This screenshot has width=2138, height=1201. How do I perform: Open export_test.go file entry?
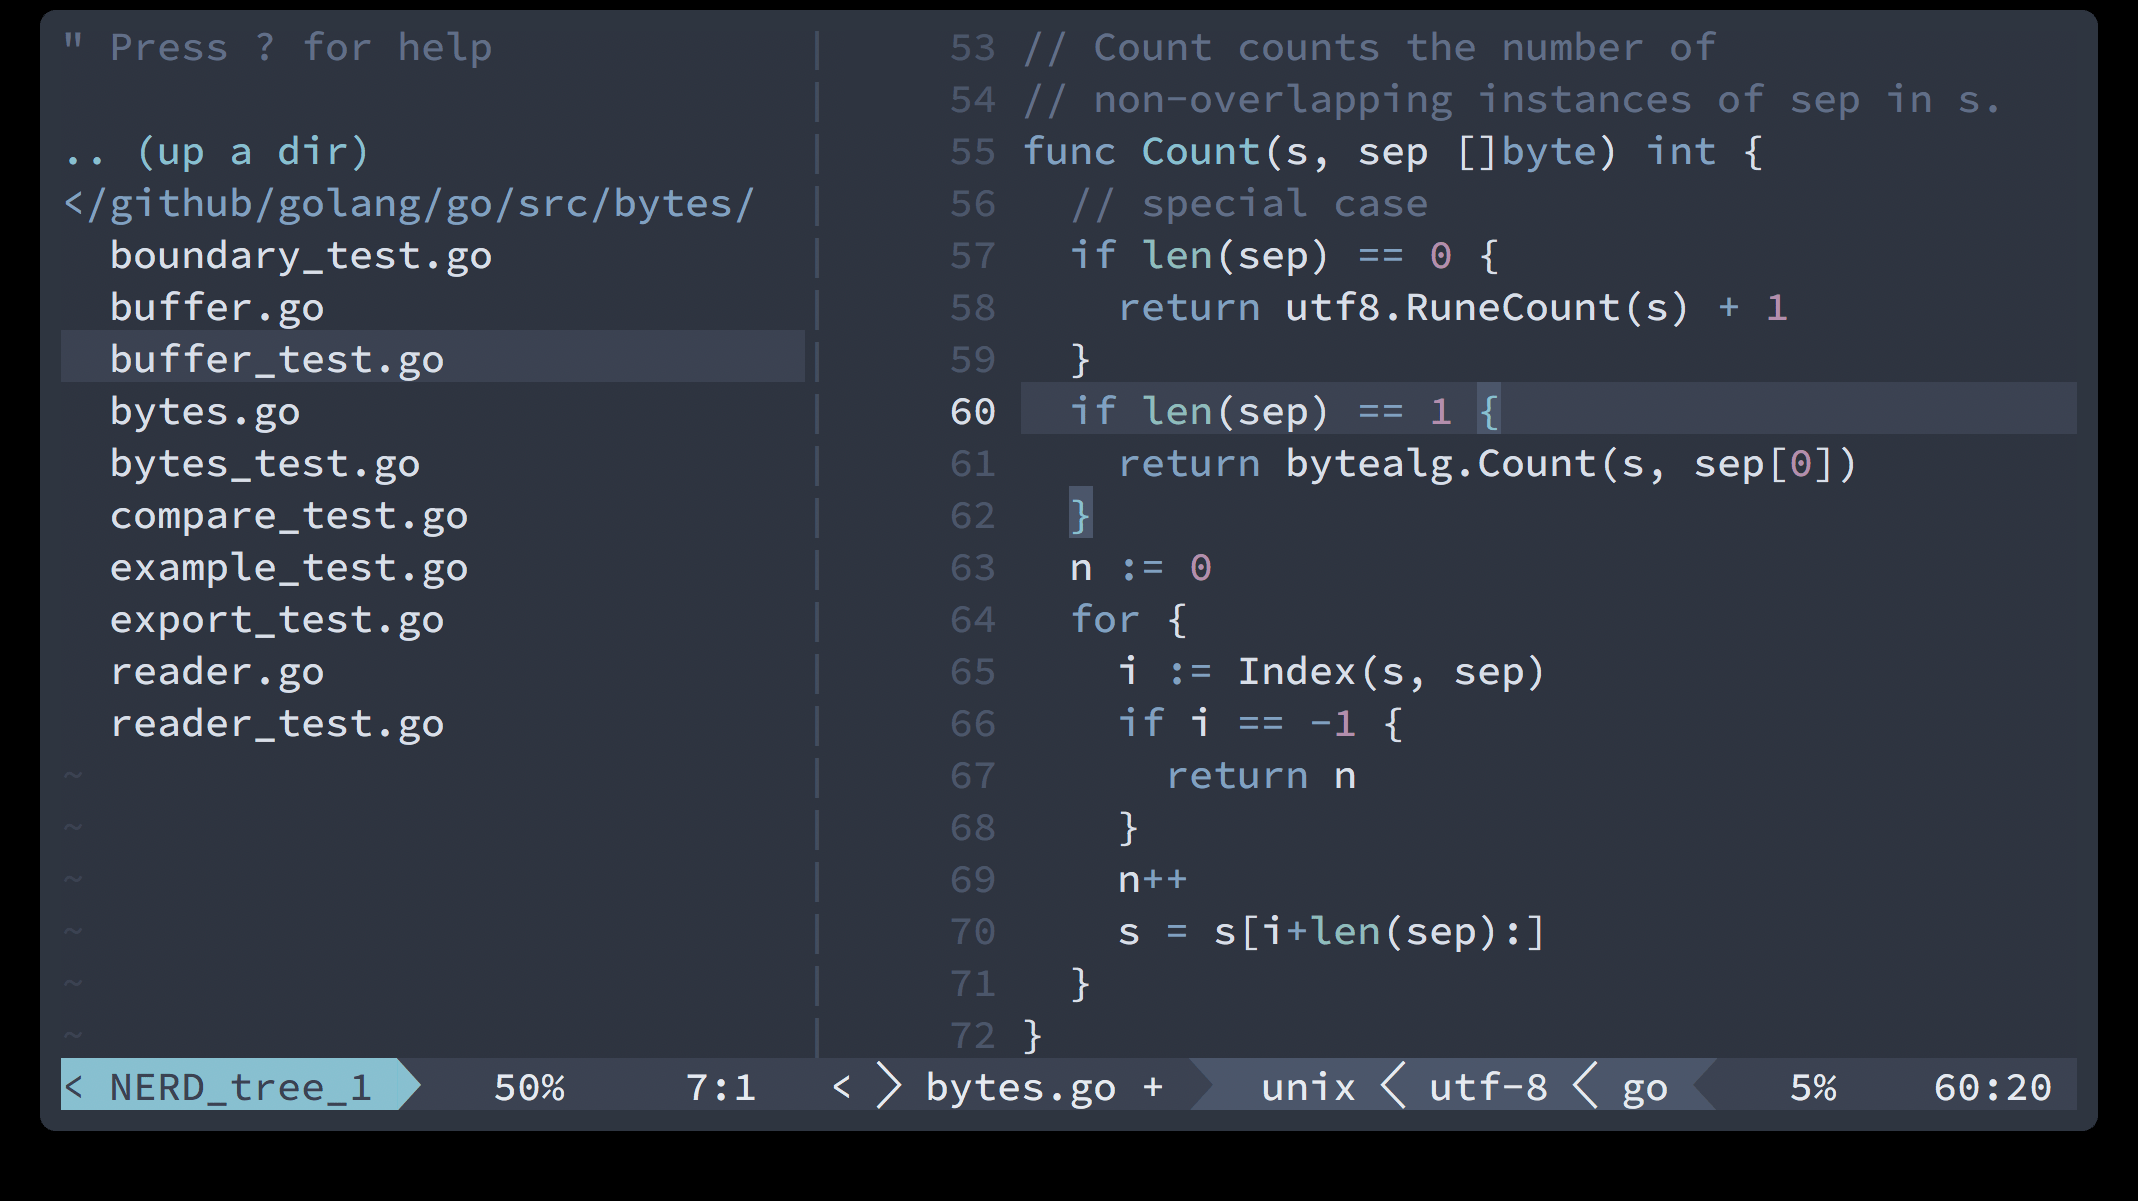(276, 620)
